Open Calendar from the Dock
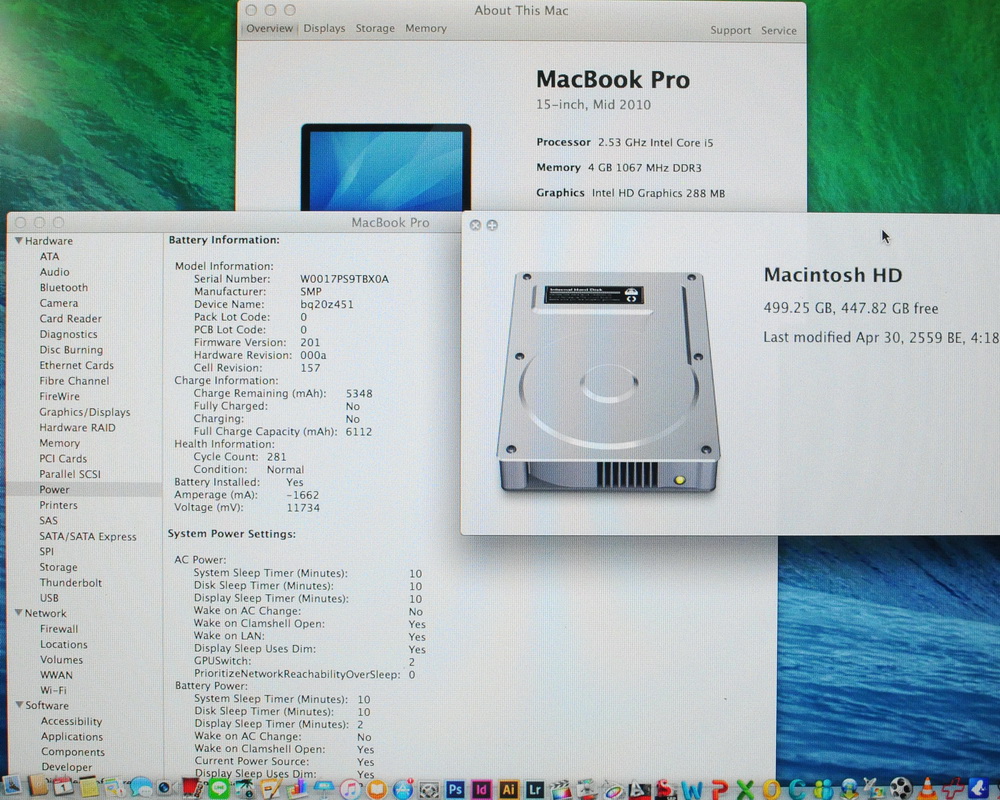 pos(62,786)
